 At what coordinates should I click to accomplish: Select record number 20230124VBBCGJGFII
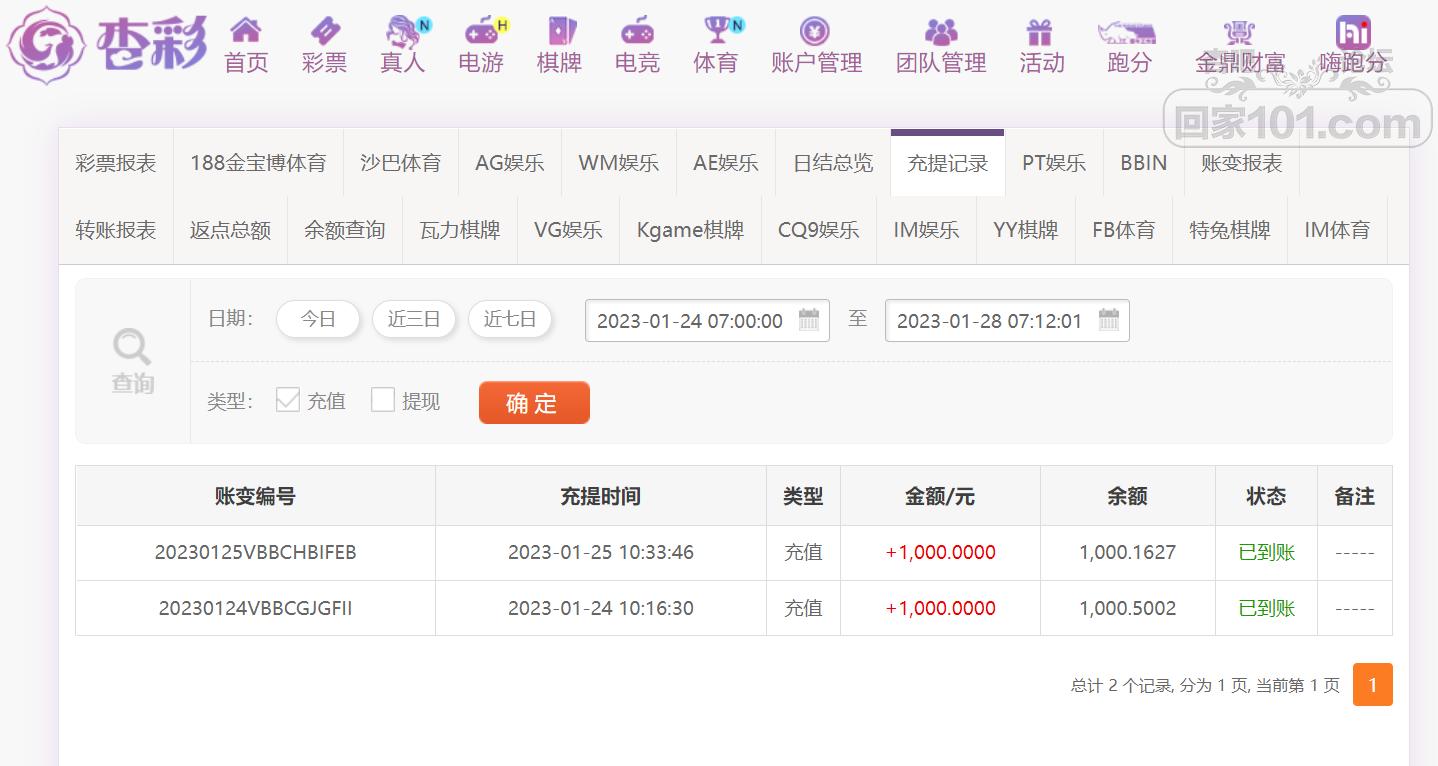tap(255, 608)
